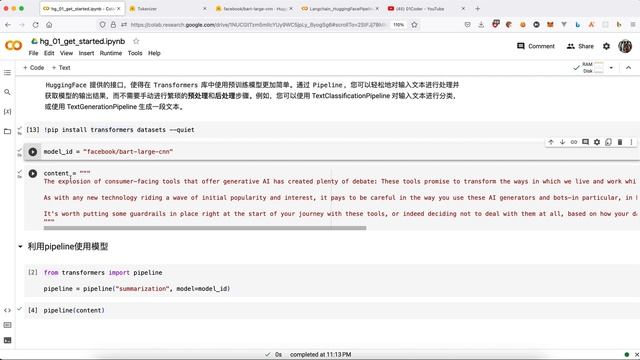Delete cell trash icon

620,142
